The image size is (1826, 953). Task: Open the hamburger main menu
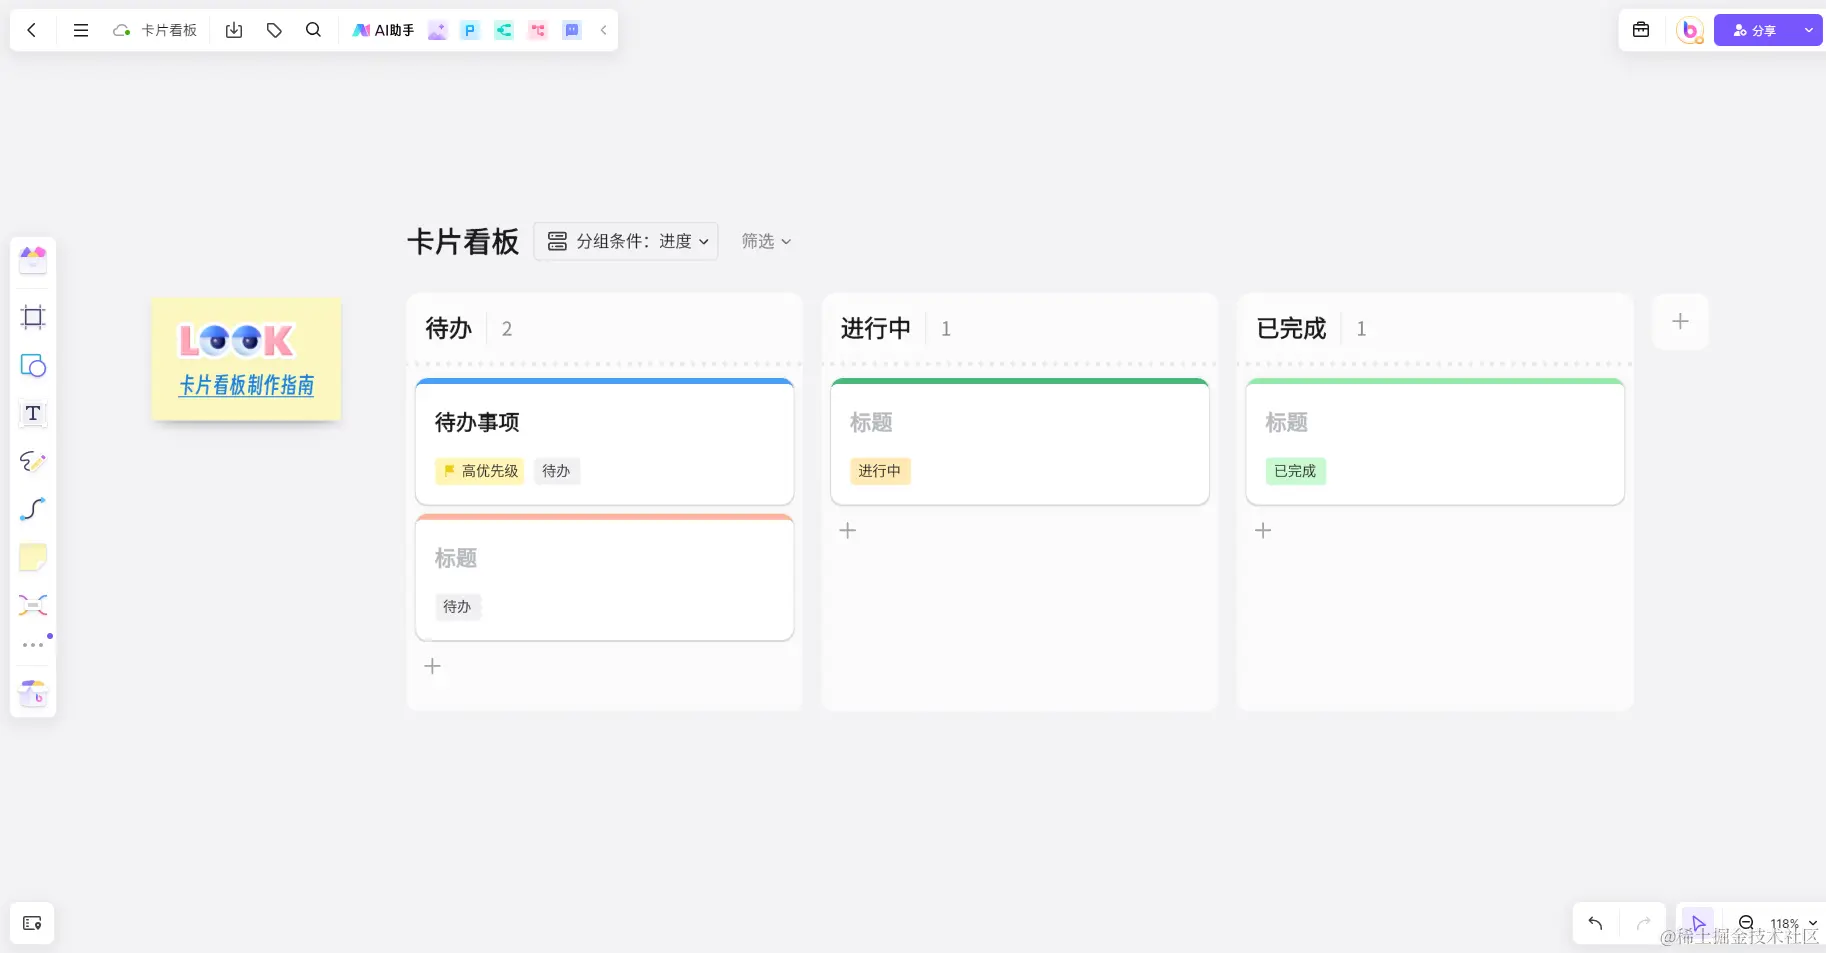click(81, 30)
